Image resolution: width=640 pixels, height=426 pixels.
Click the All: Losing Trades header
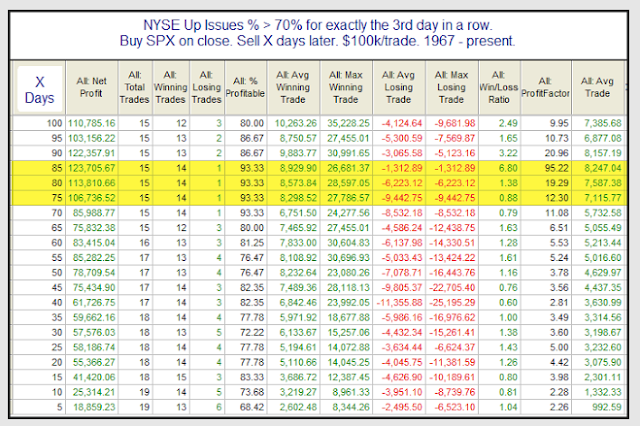[207, 88]
